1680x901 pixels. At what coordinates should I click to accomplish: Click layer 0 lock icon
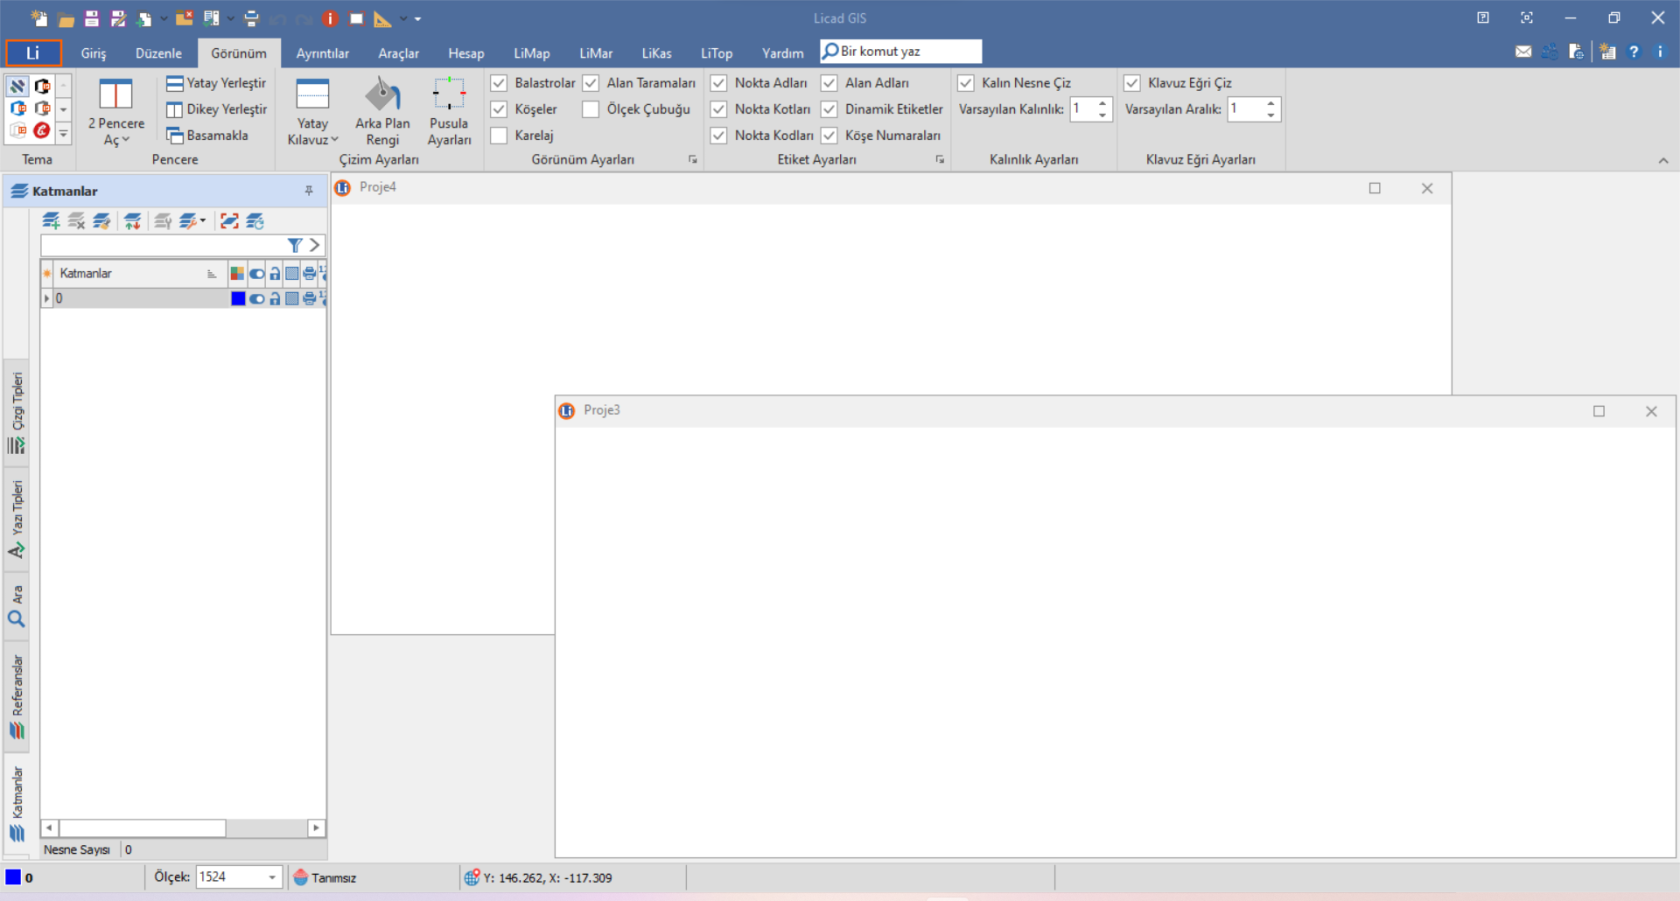coord(275,298)
